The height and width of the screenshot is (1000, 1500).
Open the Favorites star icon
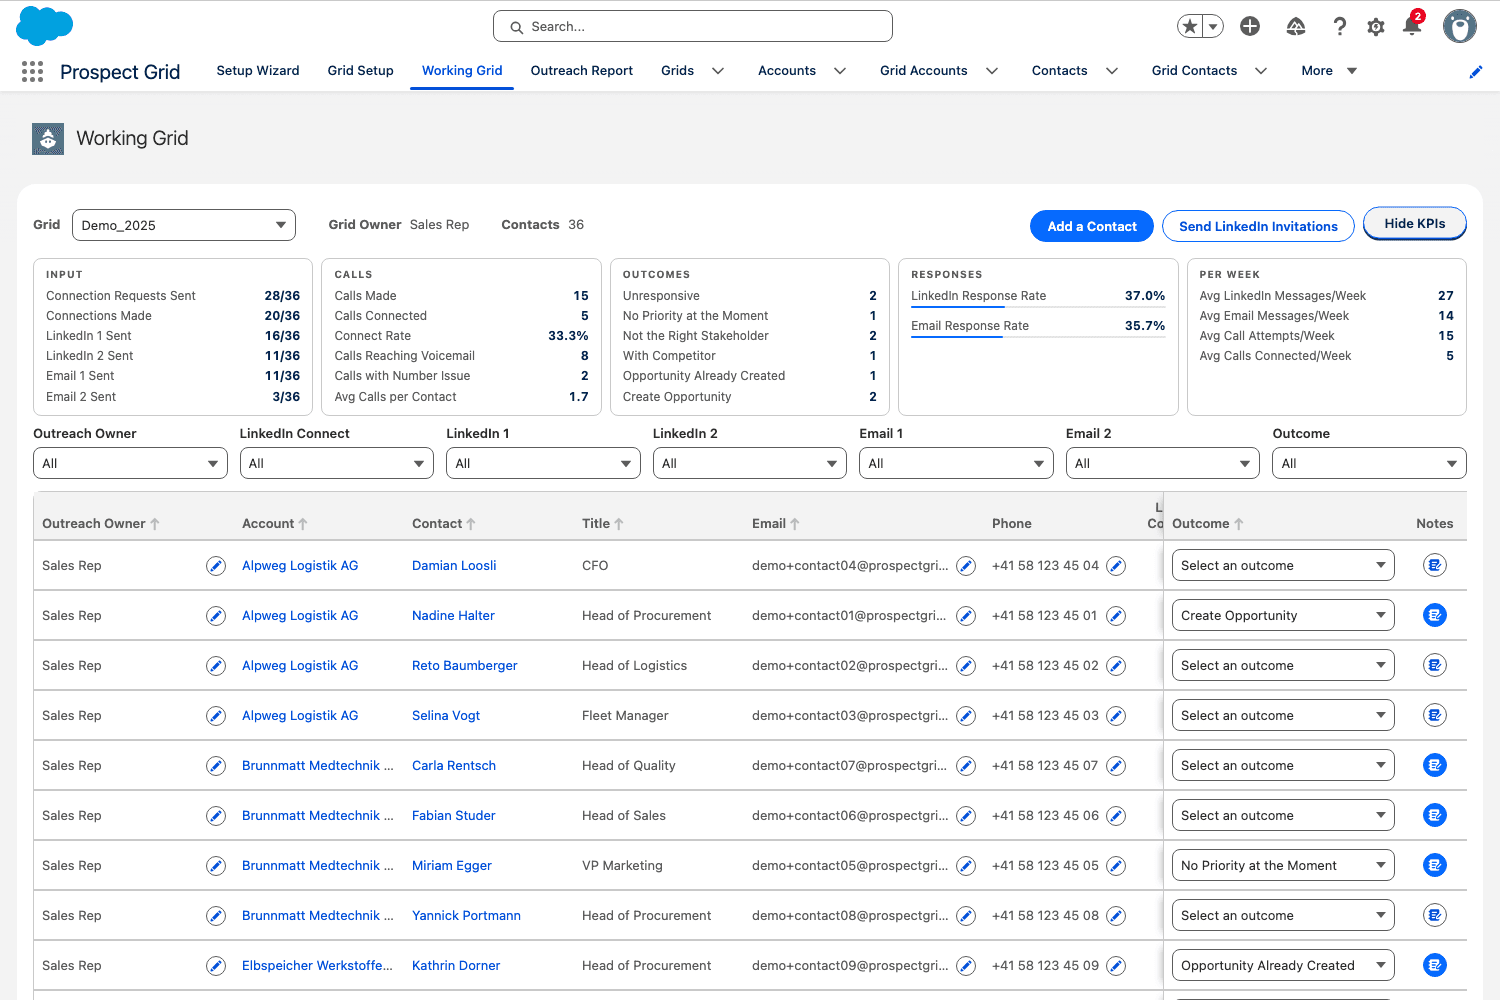coord(1190,27)
